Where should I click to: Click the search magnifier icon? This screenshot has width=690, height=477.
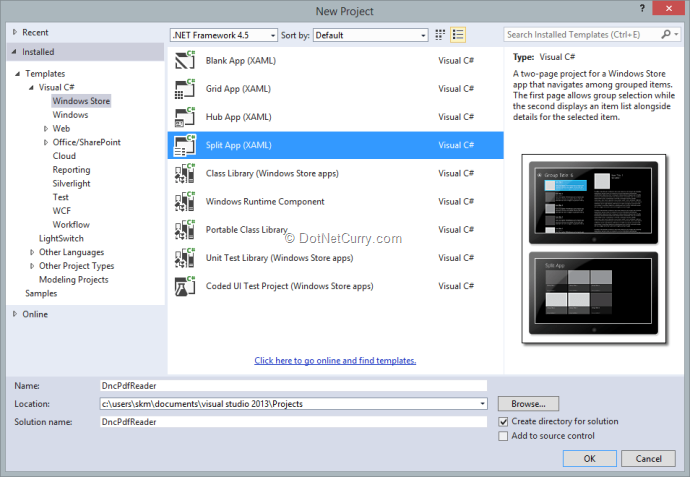666,34
